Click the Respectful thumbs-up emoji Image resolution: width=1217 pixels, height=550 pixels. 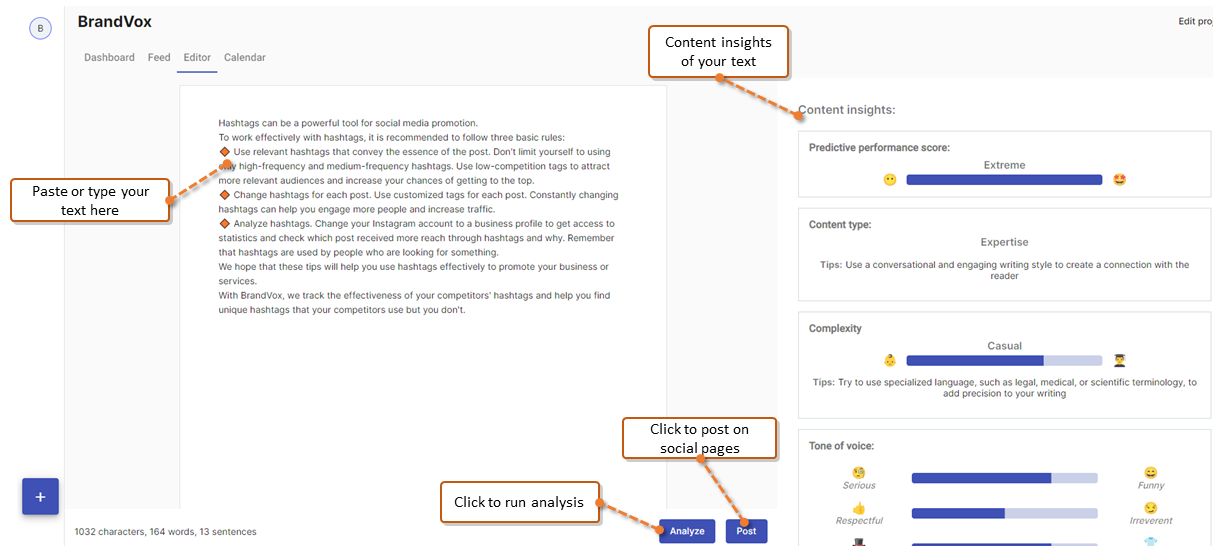pos(859,508)
